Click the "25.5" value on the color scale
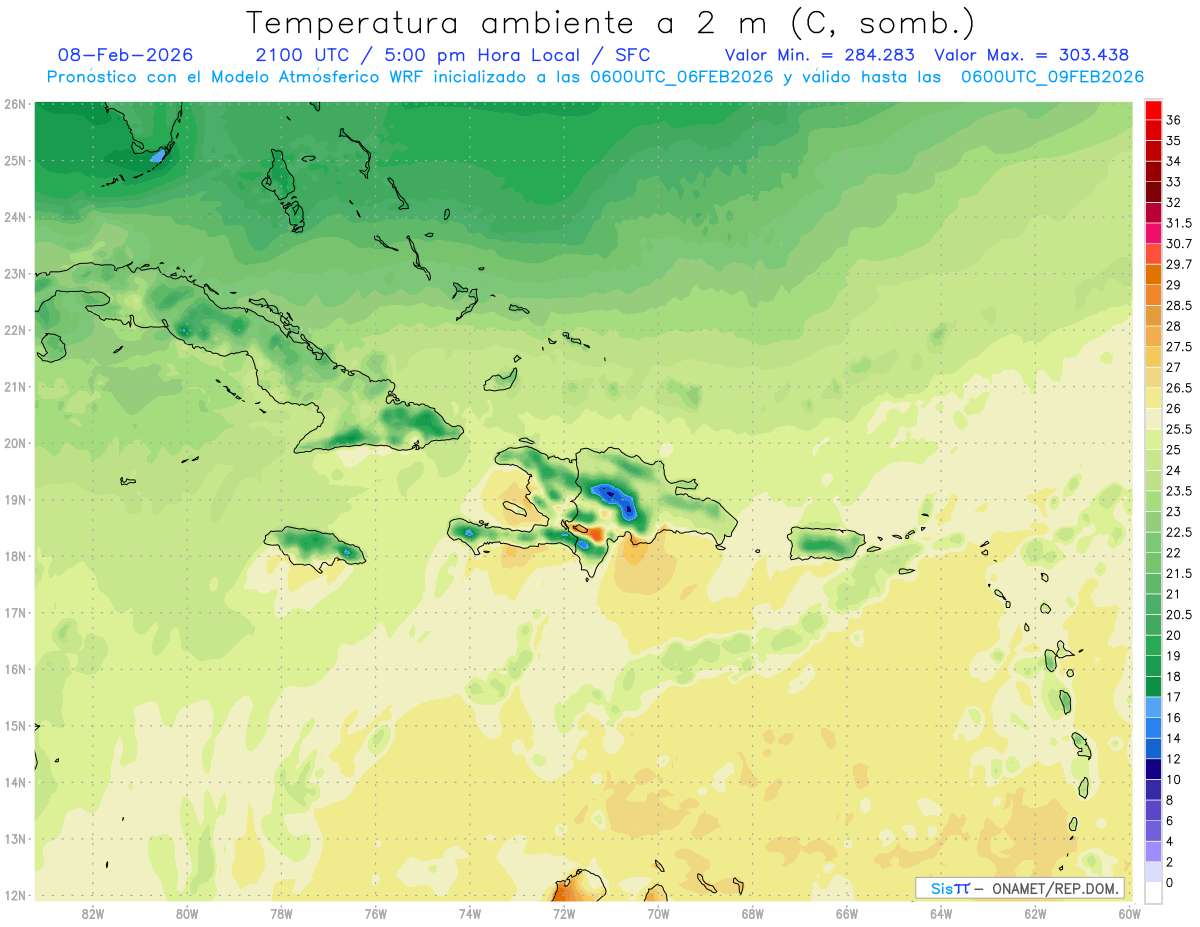The image size is (1200, 927). (x=1179, y=429)
